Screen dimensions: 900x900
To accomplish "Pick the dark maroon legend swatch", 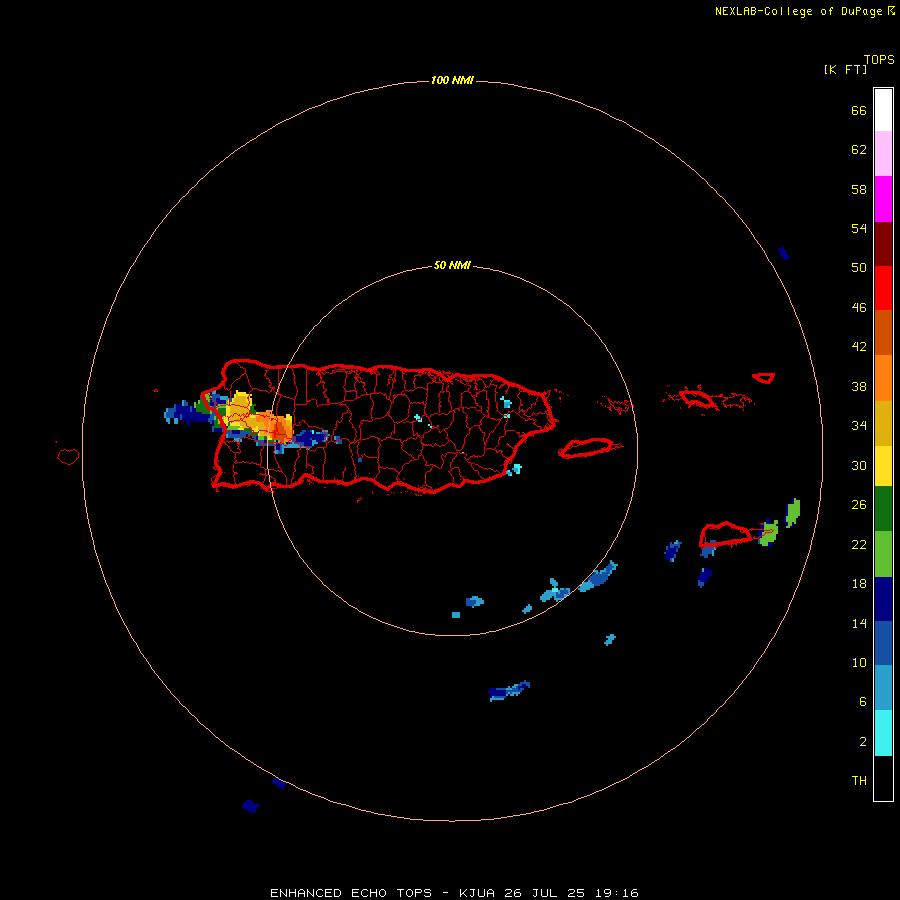I will click(x=883, y=243).
